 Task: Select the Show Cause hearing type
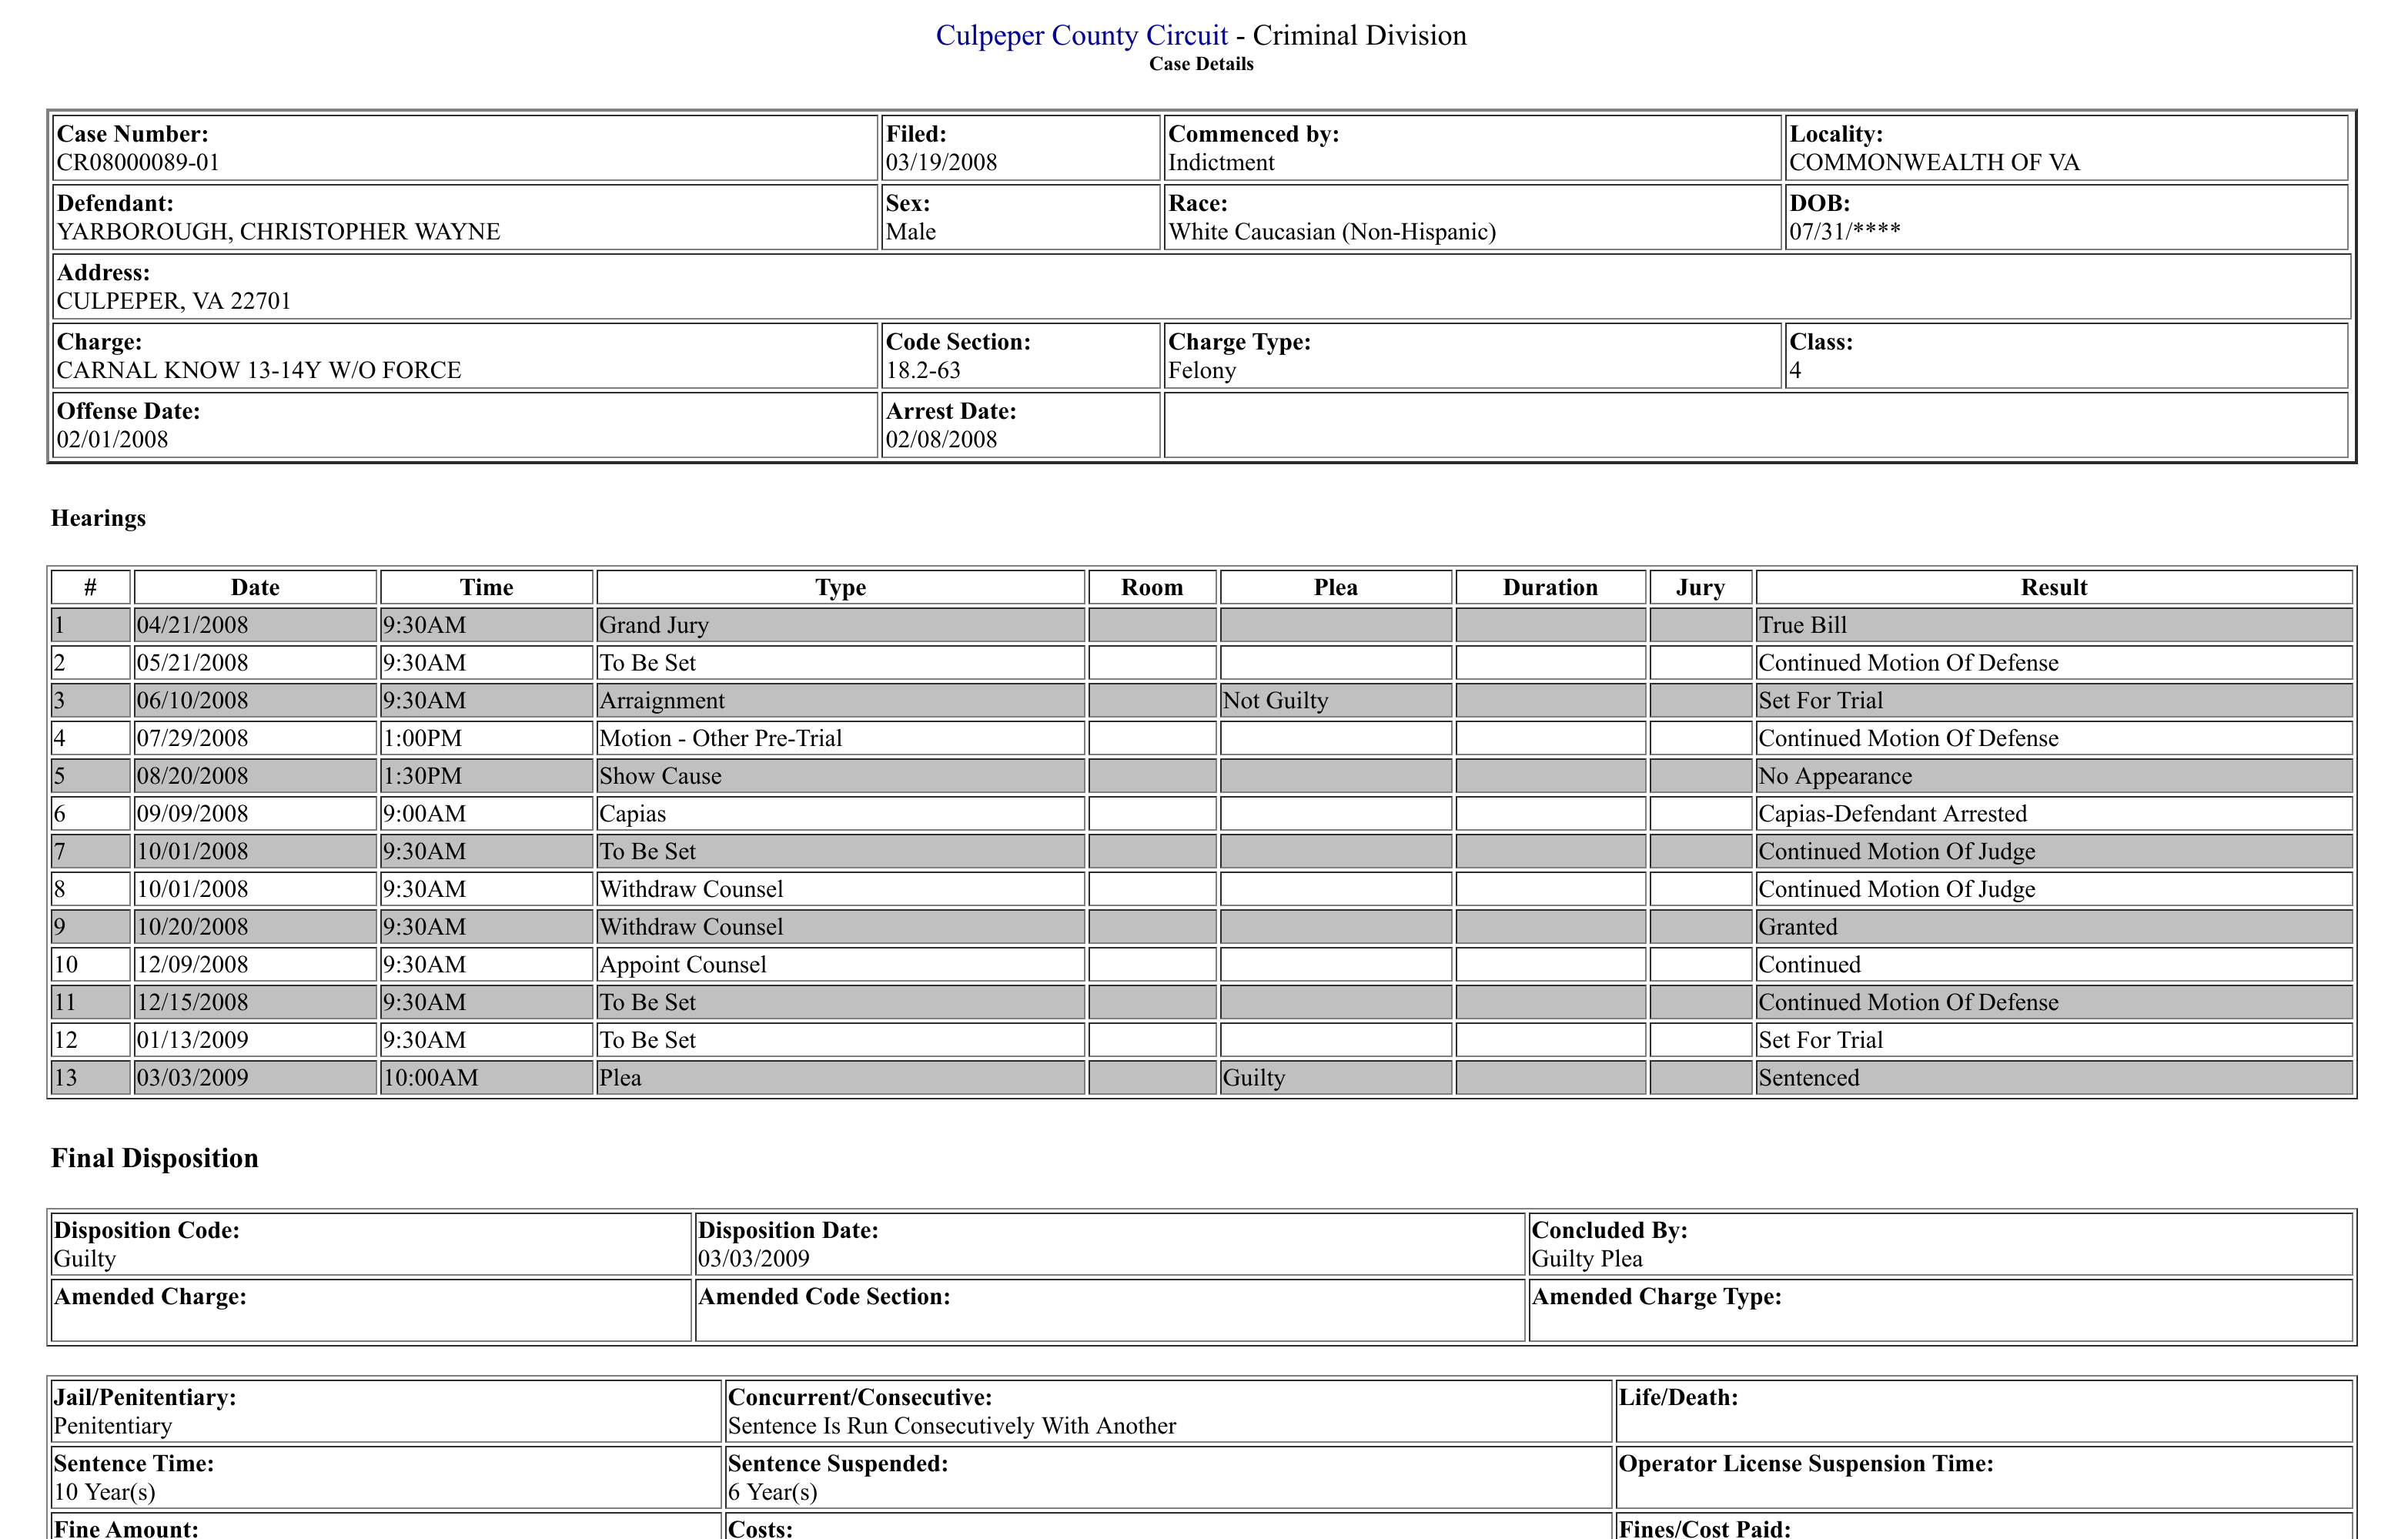(x=660, y=776)
